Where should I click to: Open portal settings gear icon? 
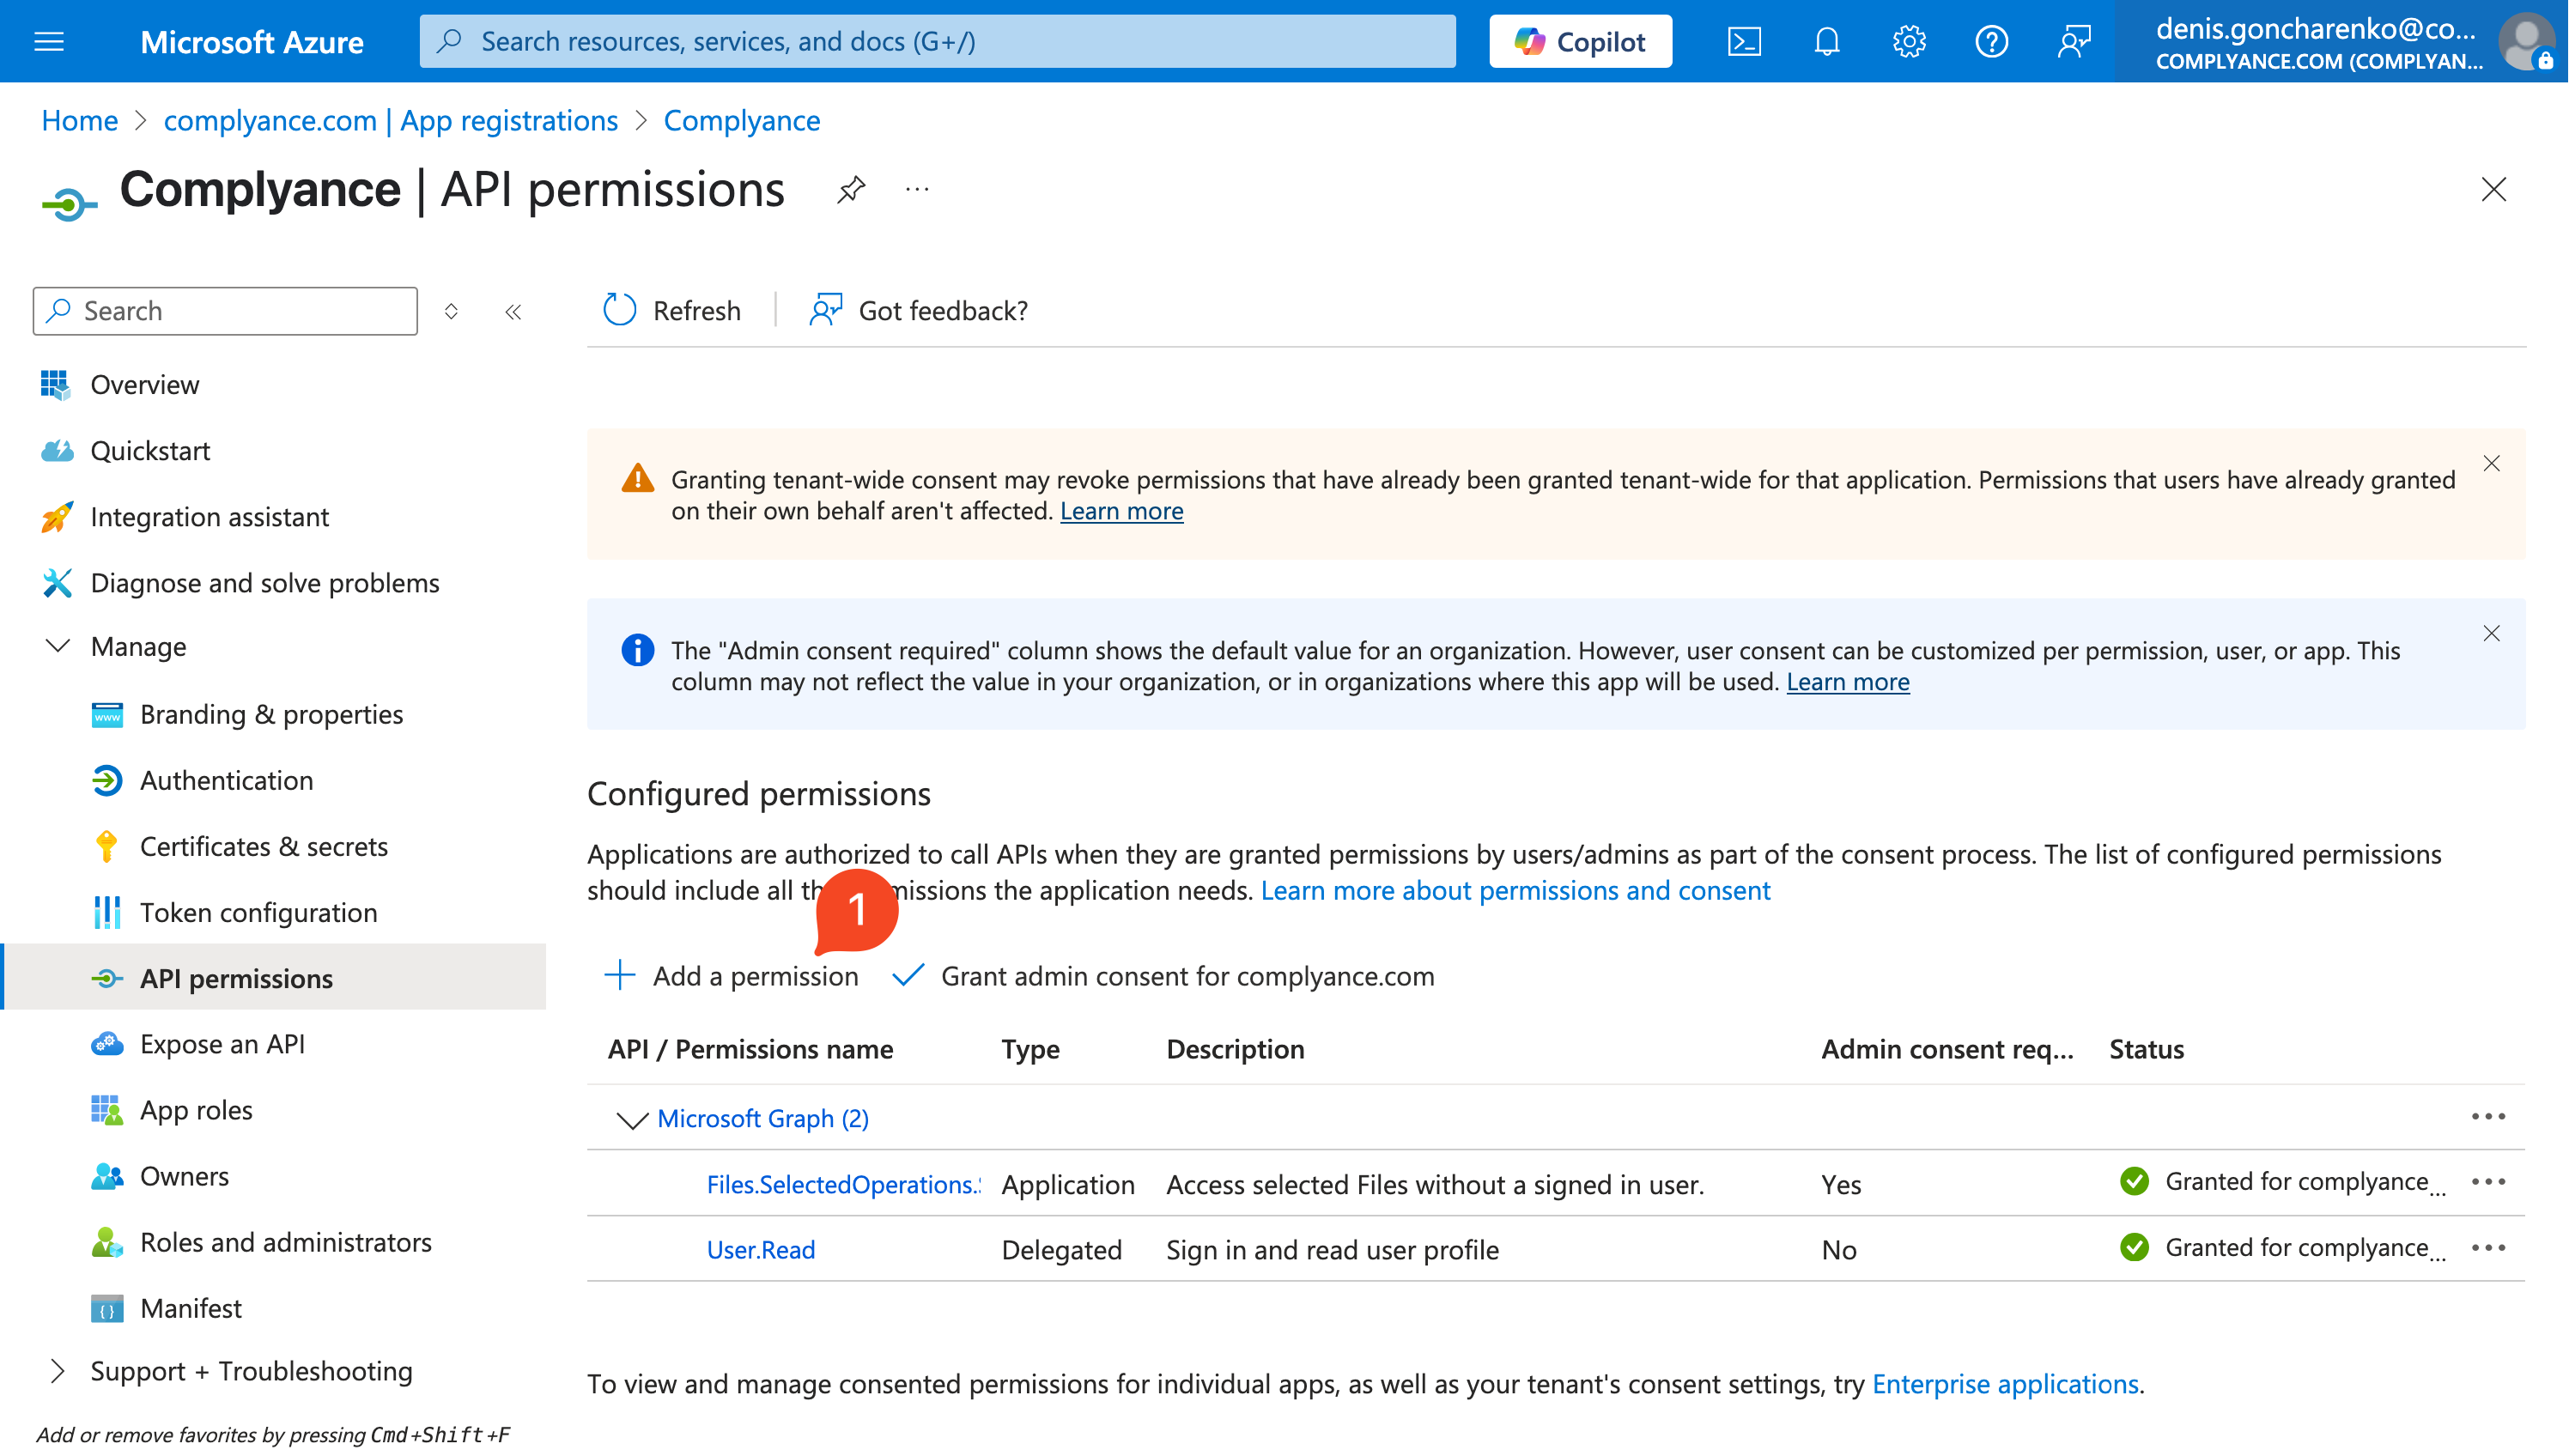pyautogui.click(x=1909, y=42)
